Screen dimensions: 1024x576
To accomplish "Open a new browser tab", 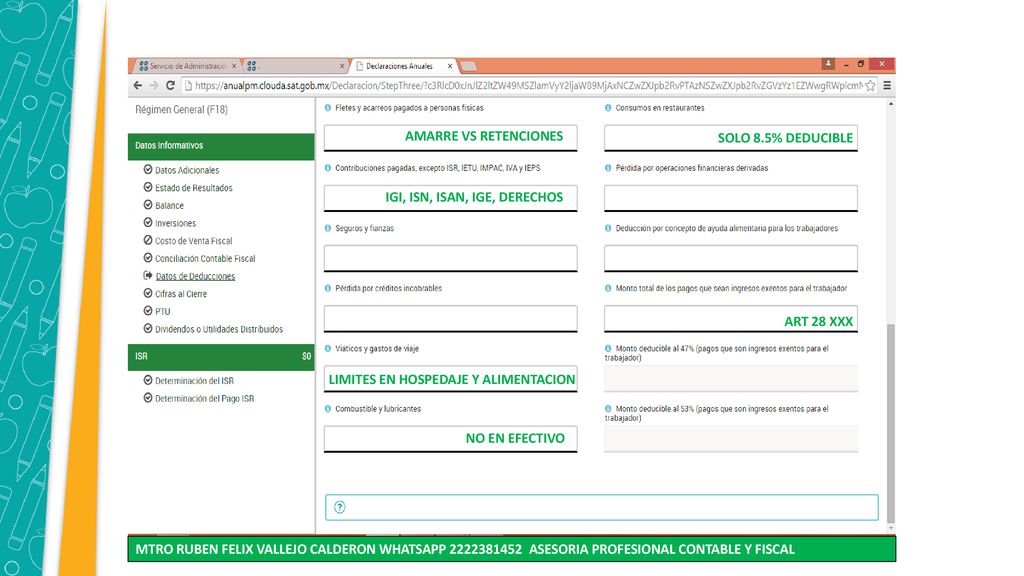I will click(x=468, y=66).
